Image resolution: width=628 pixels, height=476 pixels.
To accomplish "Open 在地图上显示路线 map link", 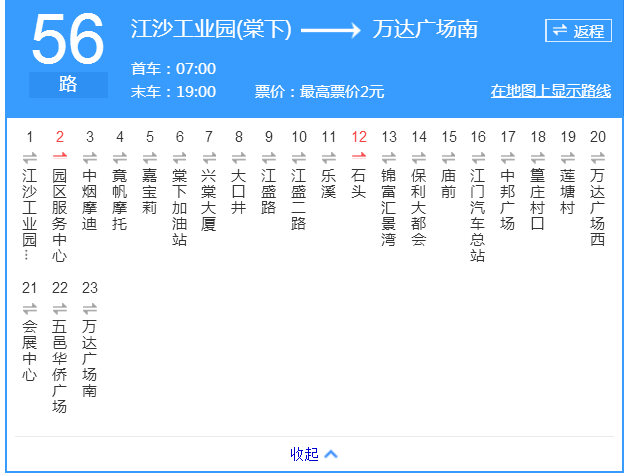I will (x=551, y=91).
